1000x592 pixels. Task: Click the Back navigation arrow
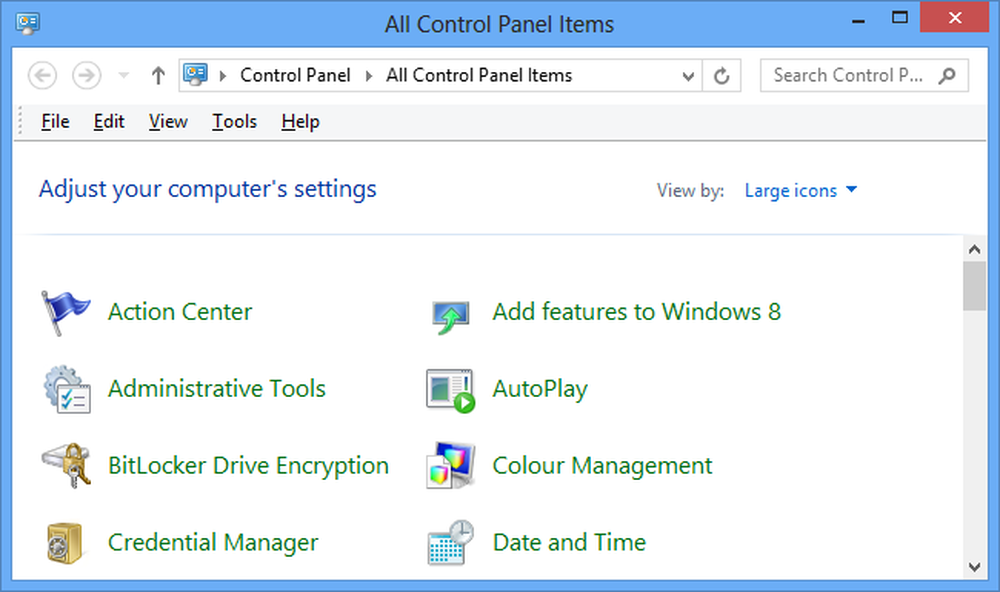tap(43, 75)
